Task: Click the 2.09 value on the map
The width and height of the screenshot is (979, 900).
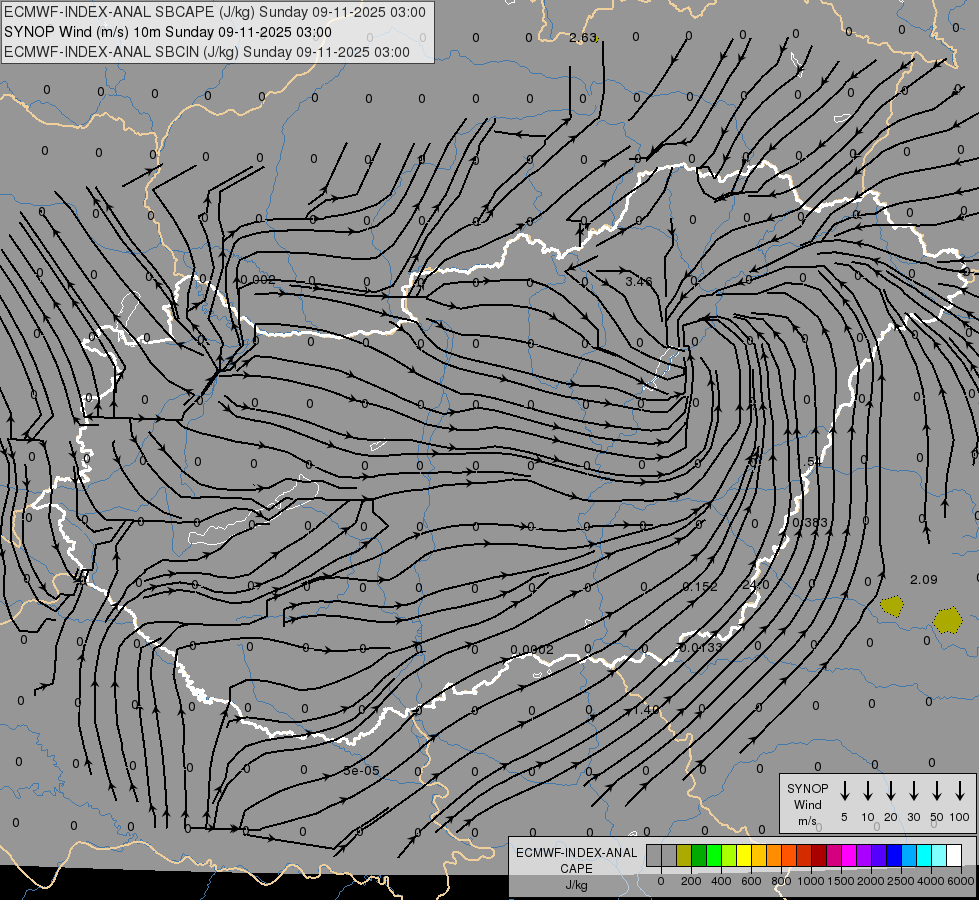Action: (923, 580)
